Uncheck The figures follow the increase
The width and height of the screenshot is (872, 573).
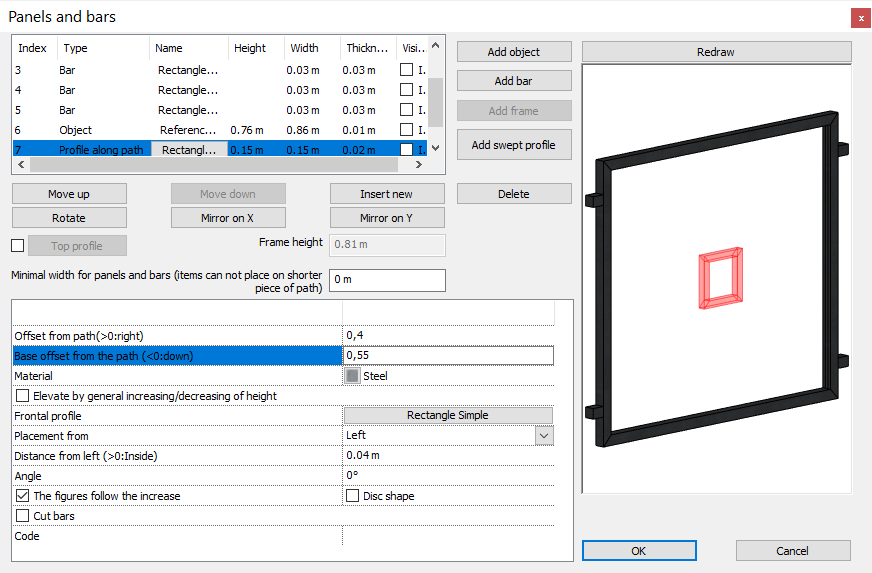23,496
